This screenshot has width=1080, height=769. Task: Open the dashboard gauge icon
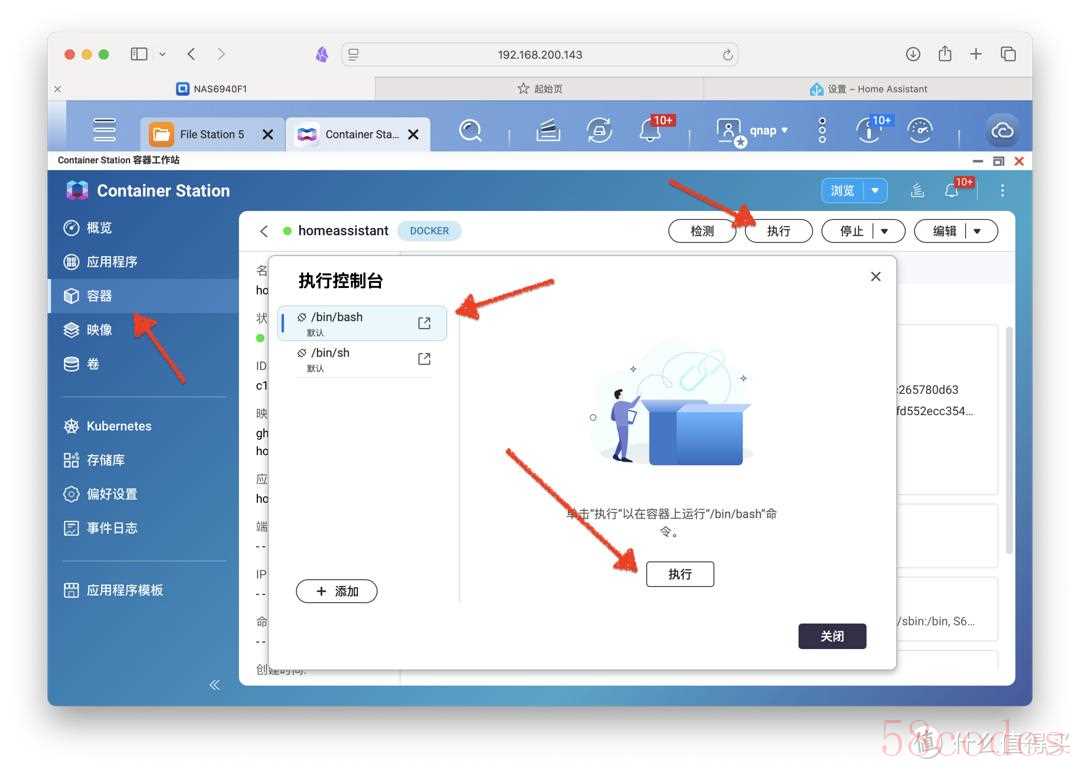(920, 130)
